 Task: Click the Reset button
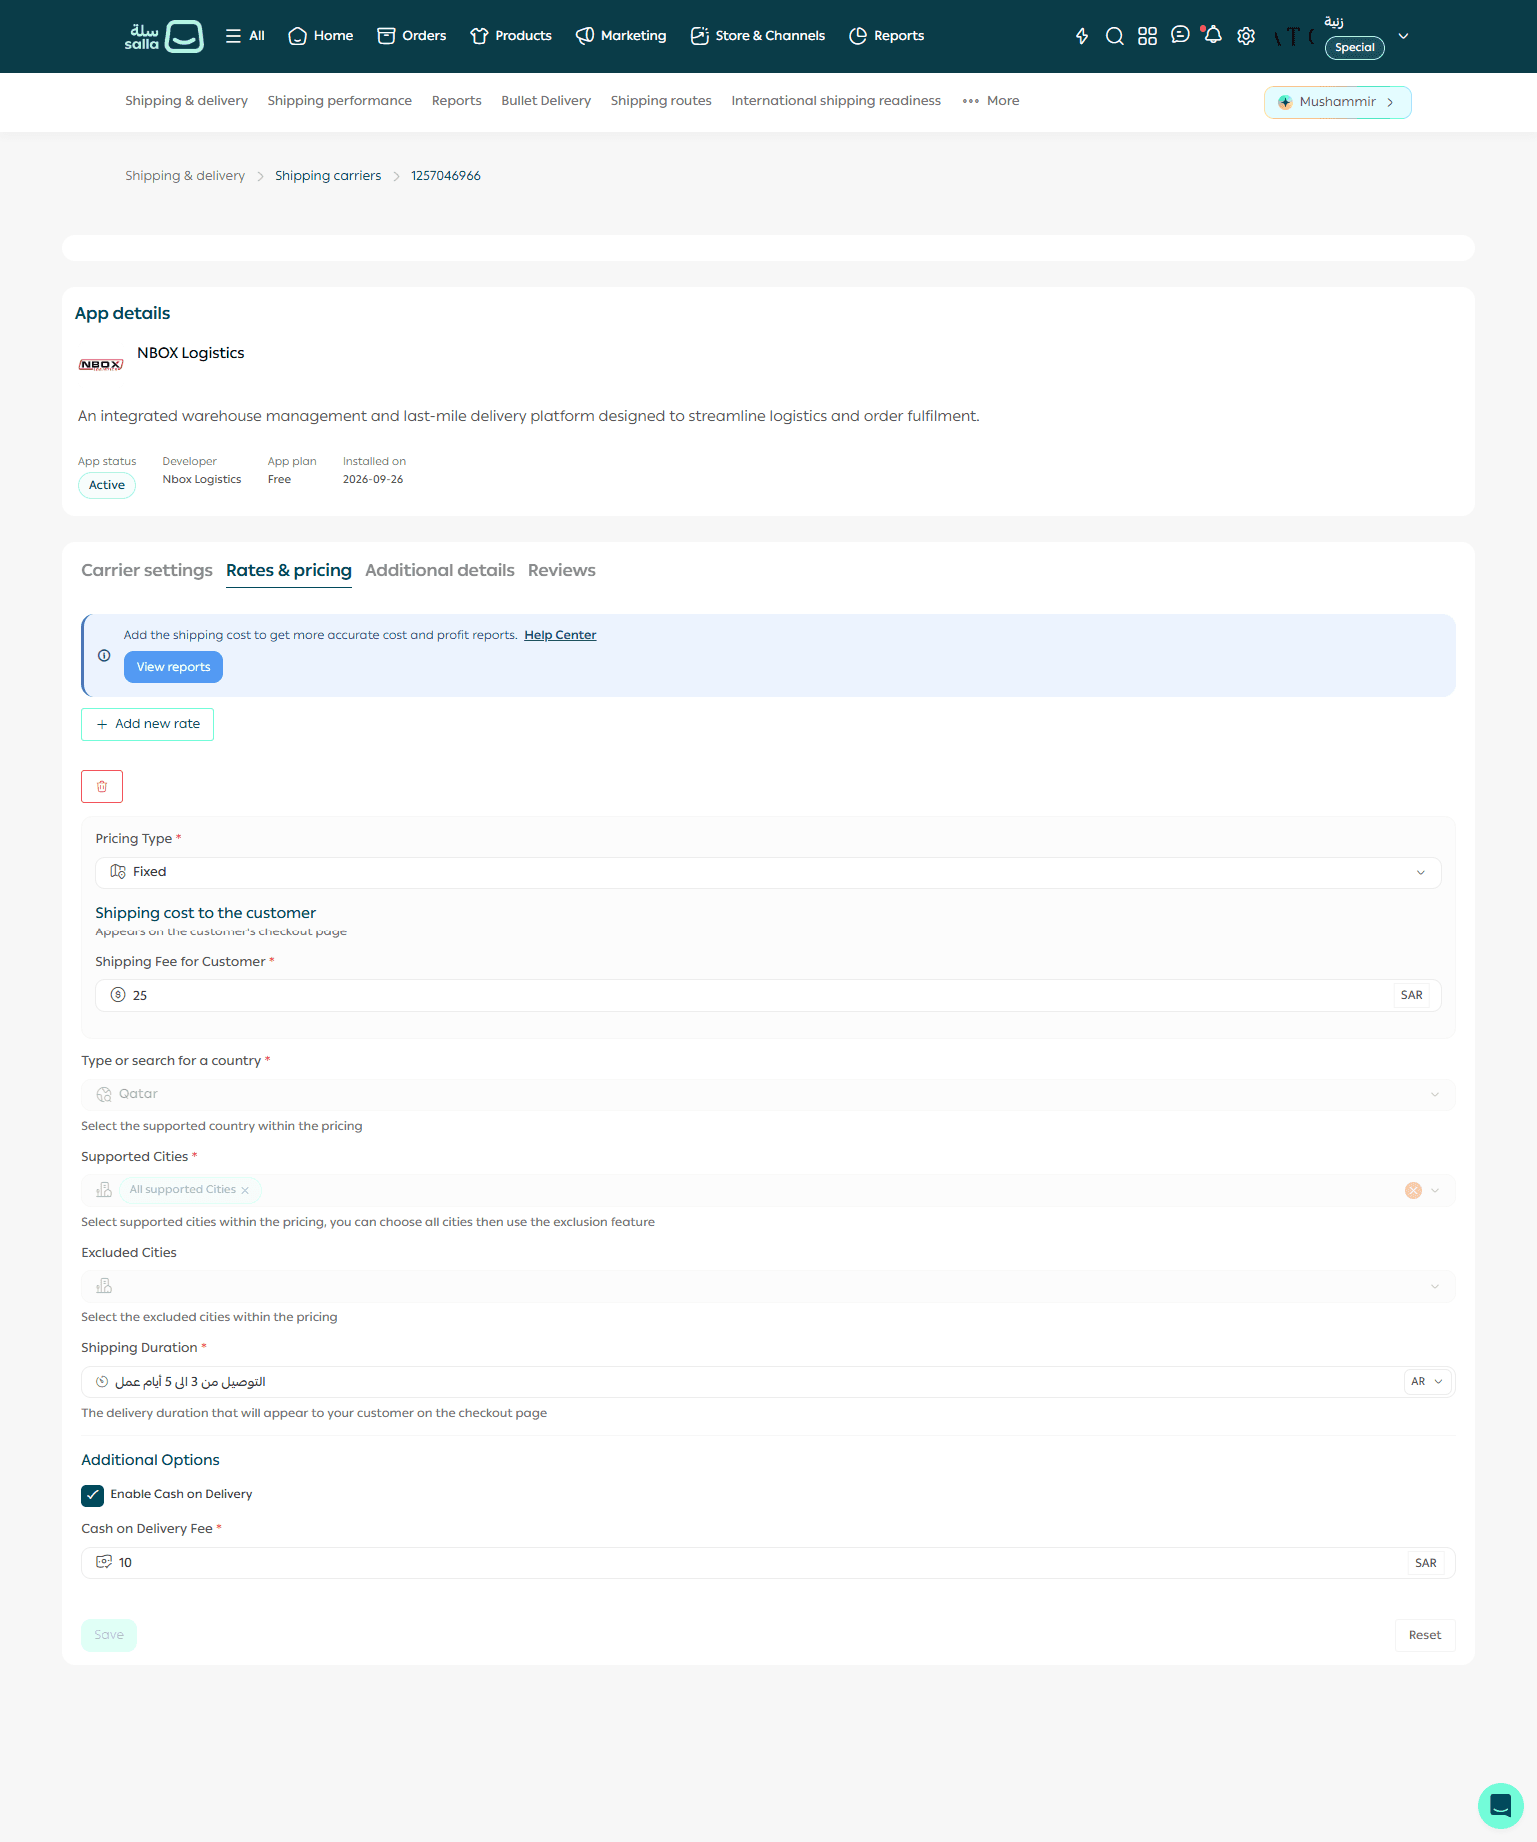coord(1425,1635)
